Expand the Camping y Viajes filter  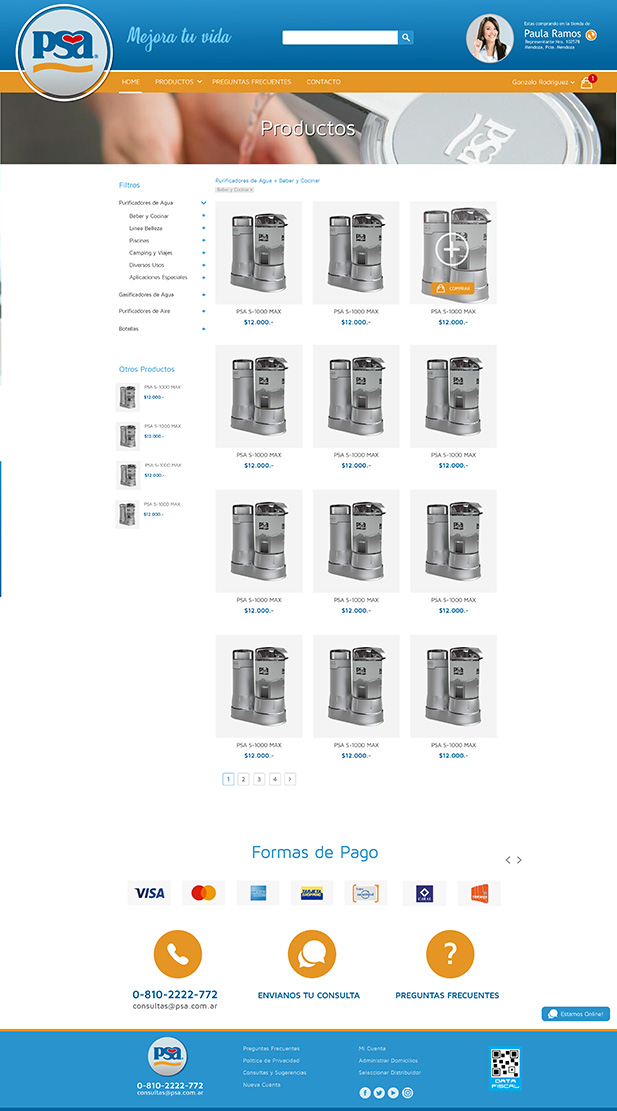pos(204,252)
